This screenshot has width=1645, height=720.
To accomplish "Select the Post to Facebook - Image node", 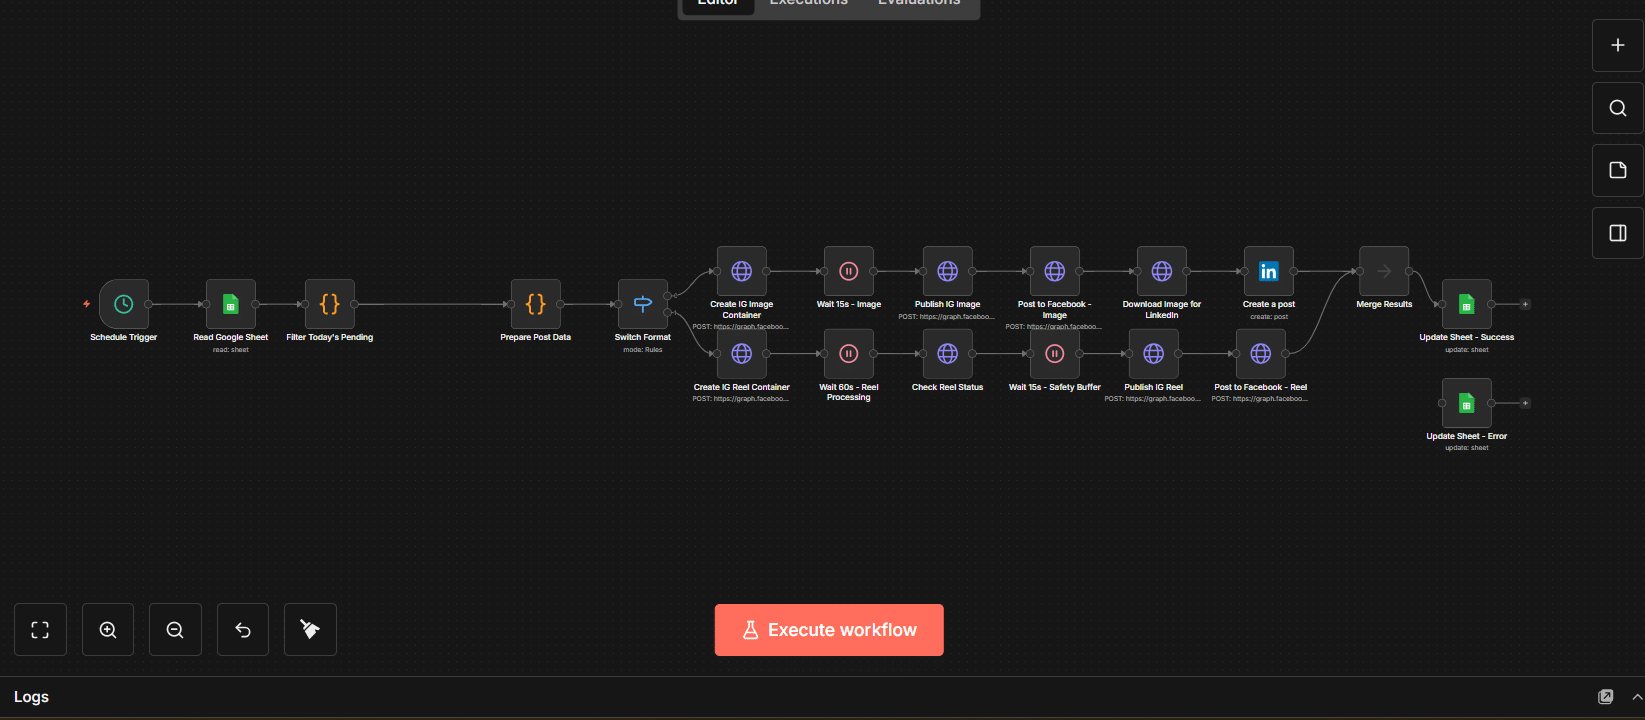I will tap(1055, 271).
